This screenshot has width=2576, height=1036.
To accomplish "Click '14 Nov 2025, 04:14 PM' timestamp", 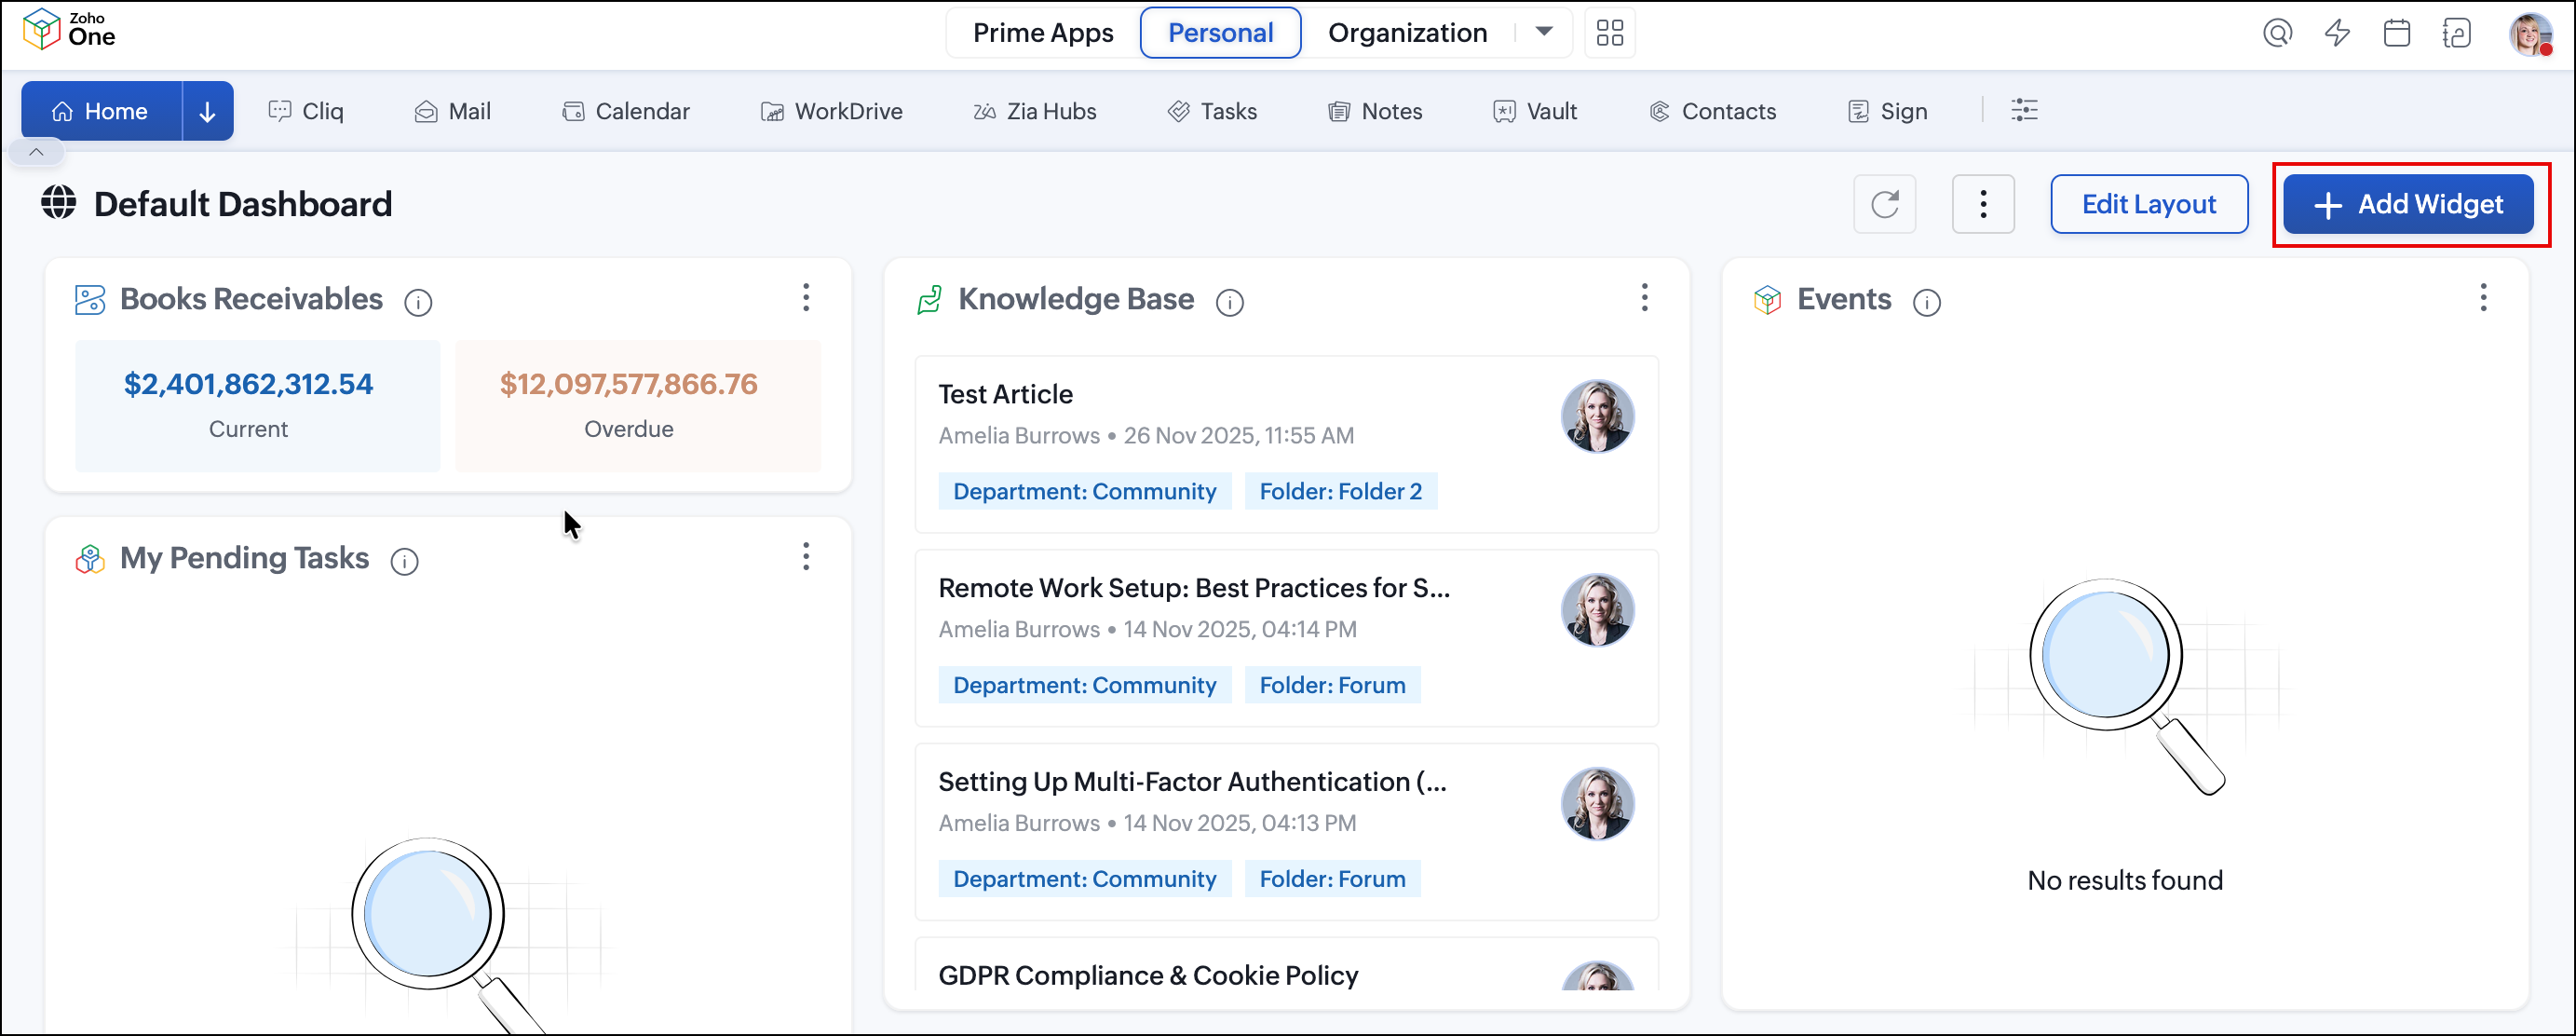I will coord(1240,630).
